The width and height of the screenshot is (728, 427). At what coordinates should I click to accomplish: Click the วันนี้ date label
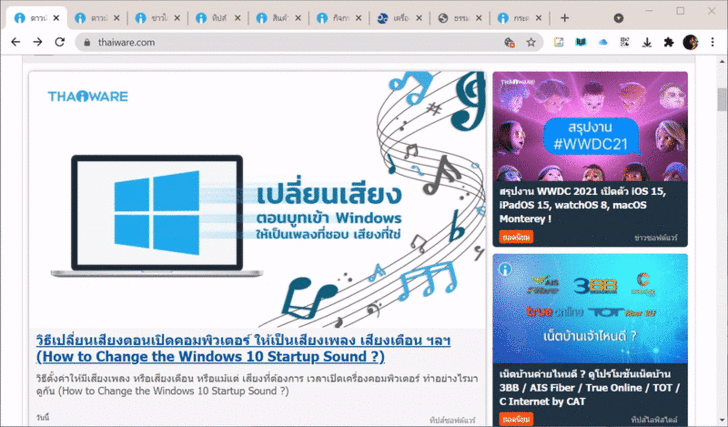(42, 418)
